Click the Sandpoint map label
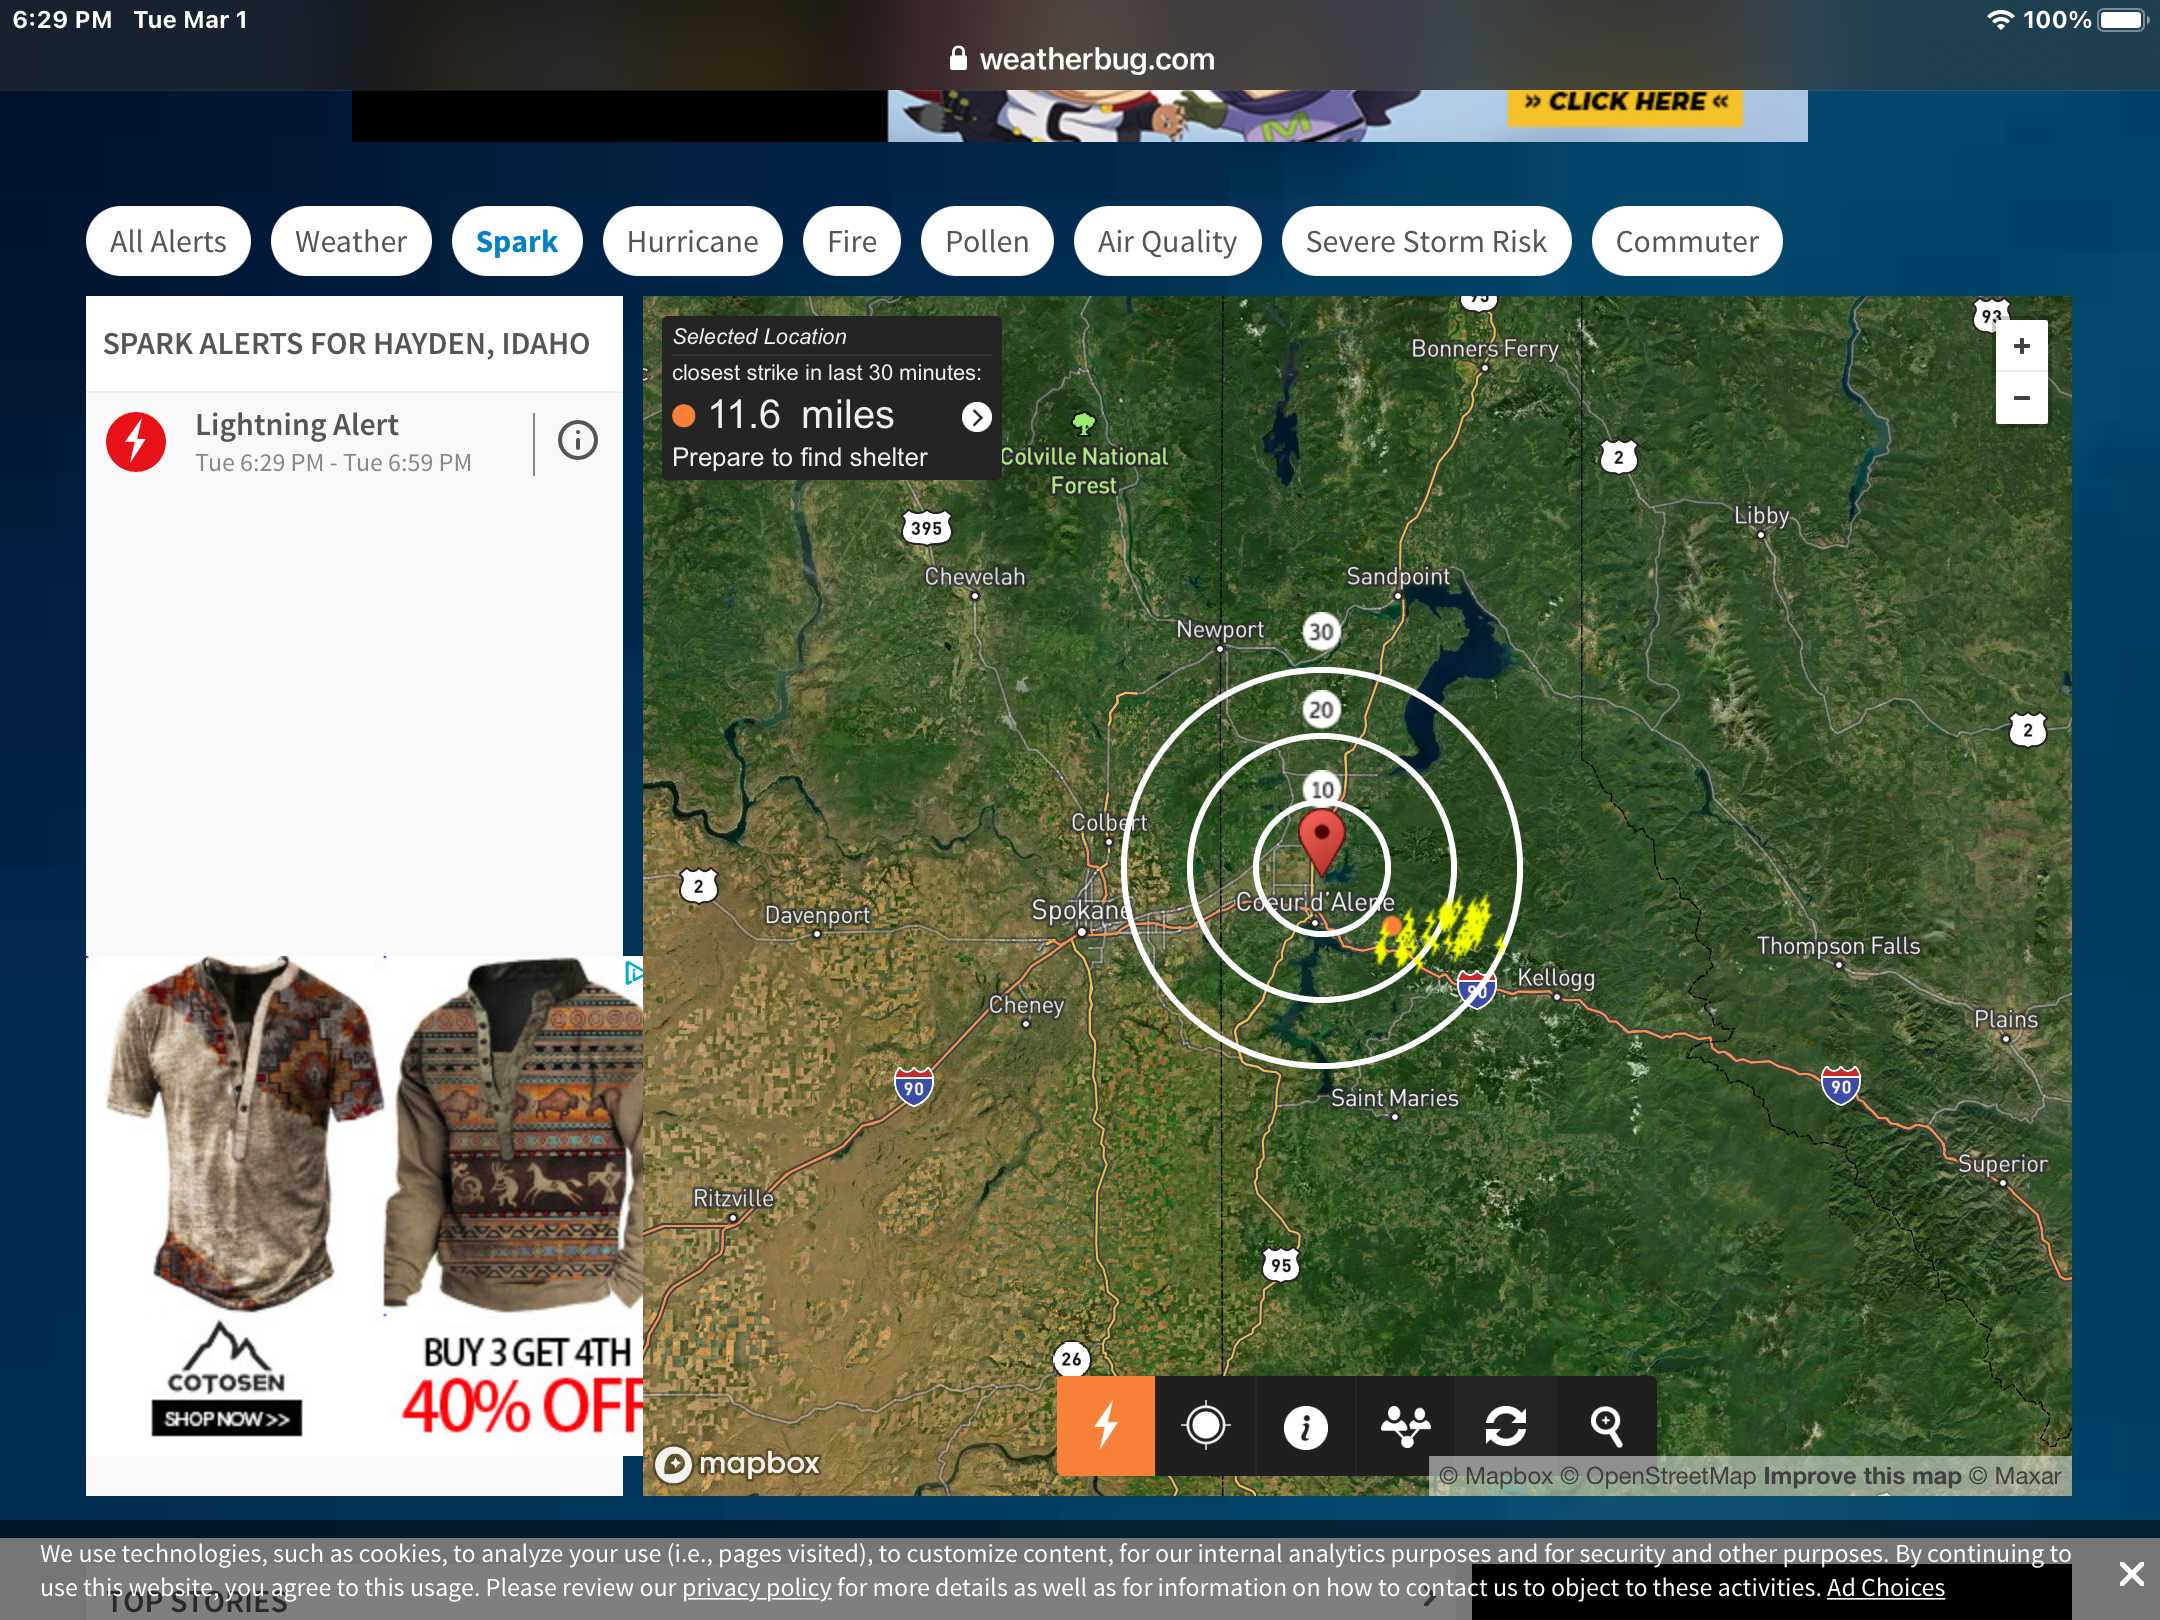 point(1397,576)
